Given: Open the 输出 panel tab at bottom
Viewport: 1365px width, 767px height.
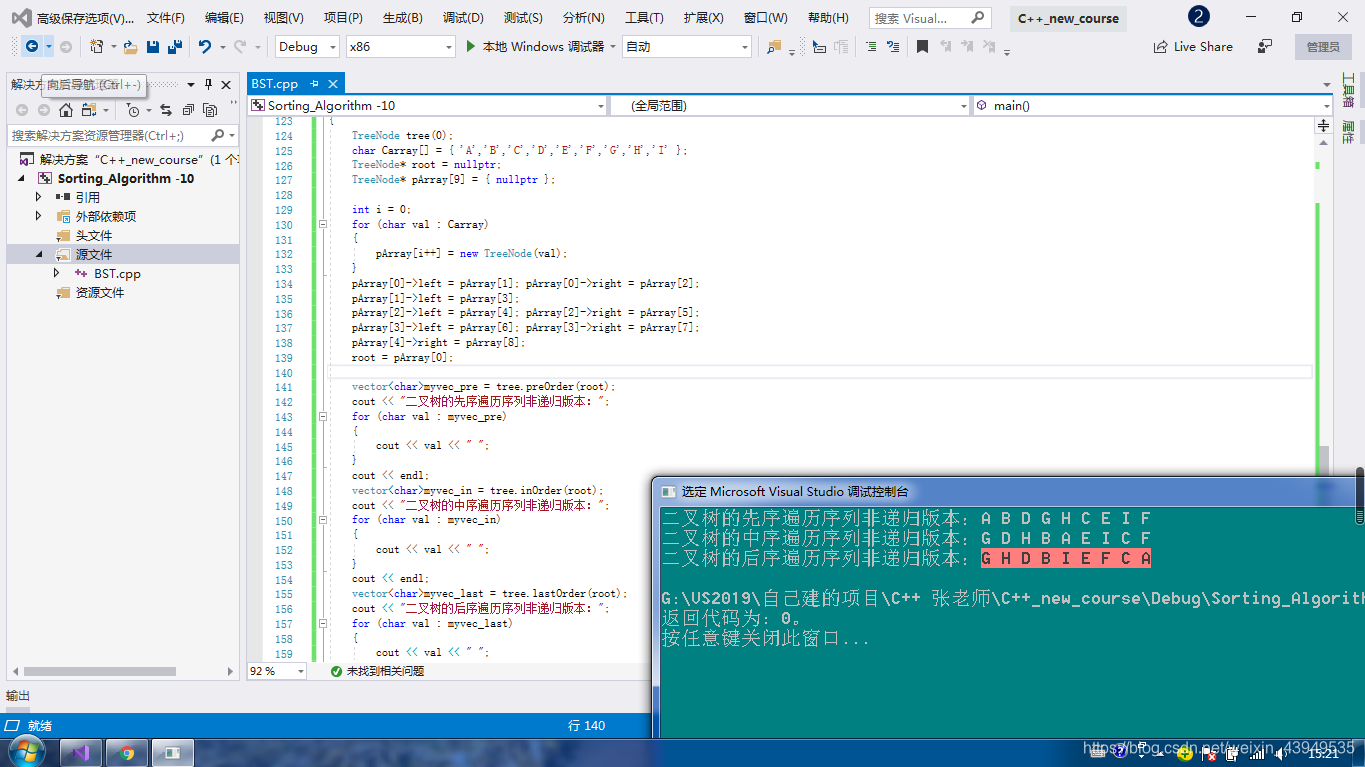Looking at the screenshot, I should (18, 695).
